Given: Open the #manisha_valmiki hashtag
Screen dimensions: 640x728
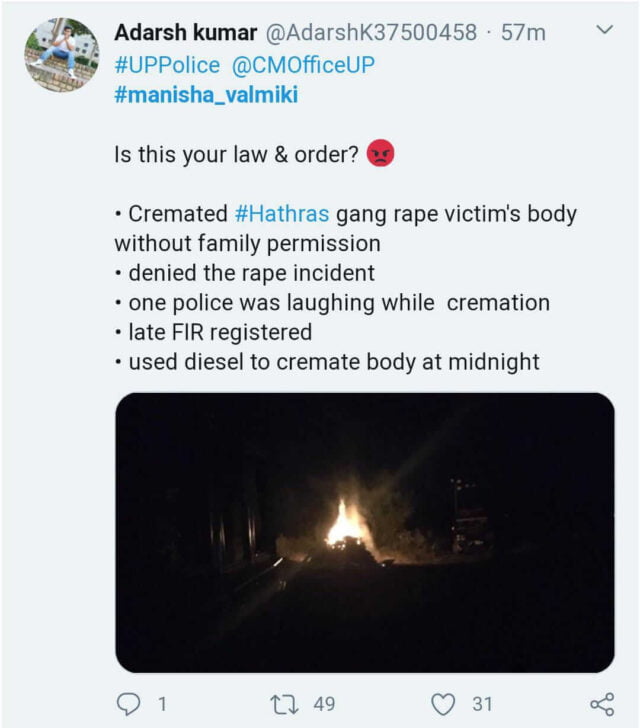Looking at the screenshot, I should pos(206,96).
